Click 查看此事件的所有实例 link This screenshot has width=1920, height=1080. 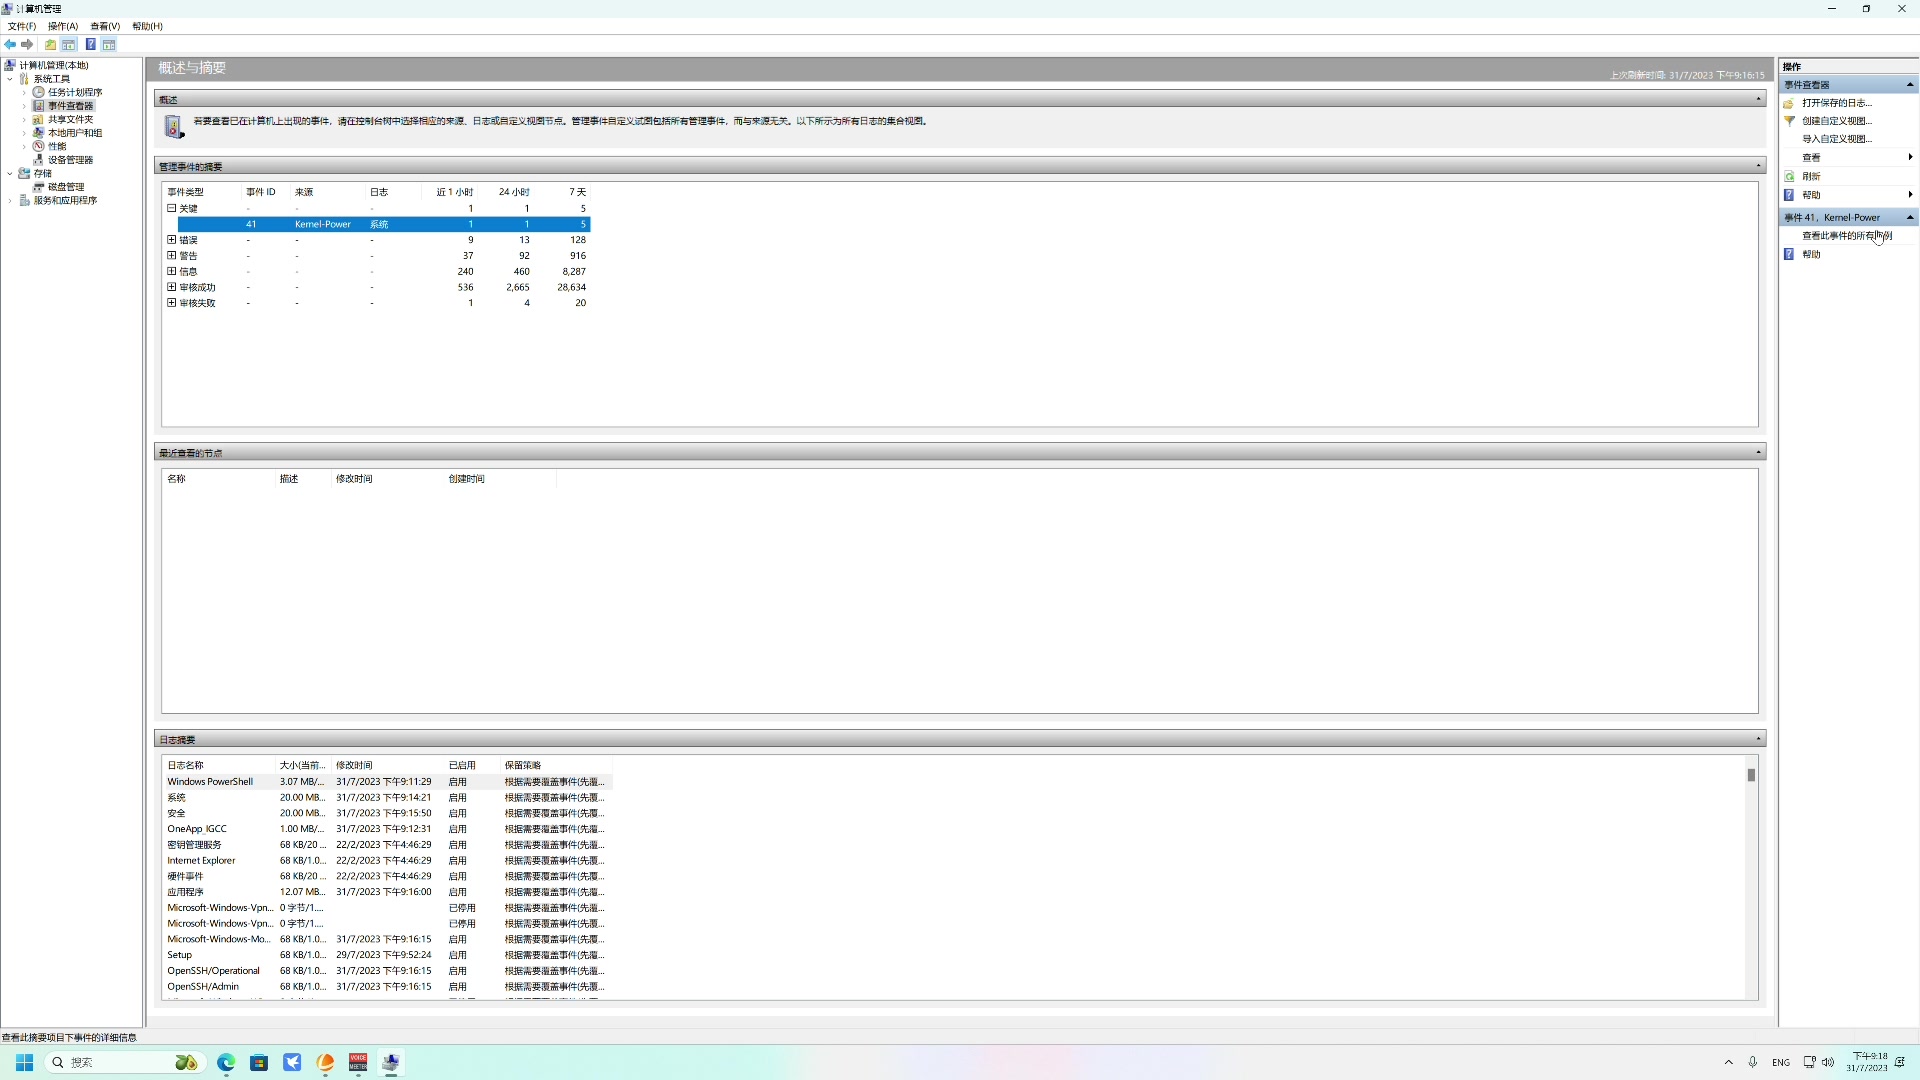(x=1846, y=236)
